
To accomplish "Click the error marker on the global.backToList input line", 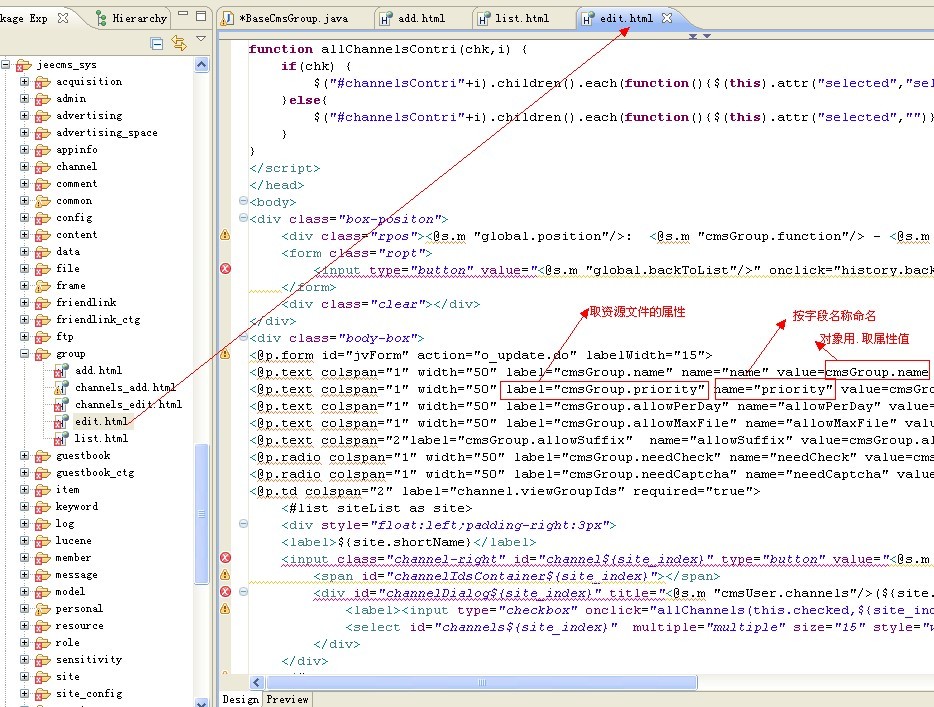I will point(225,269).
